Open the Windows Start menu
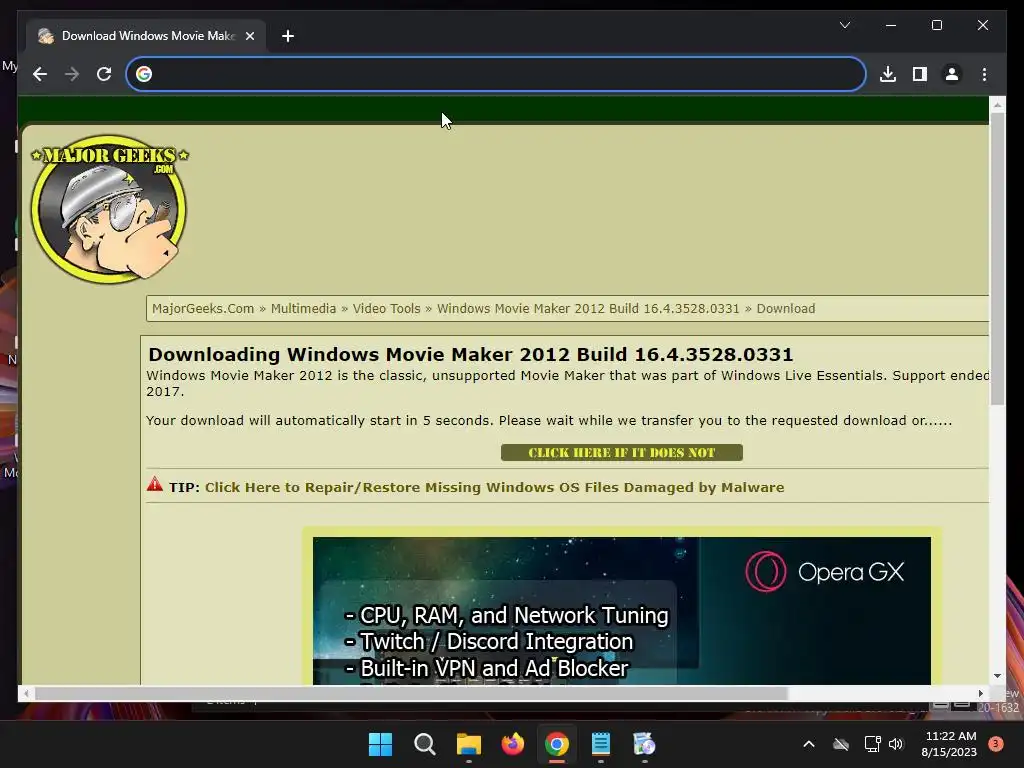The image size is (1024, 768). point(380,744)
